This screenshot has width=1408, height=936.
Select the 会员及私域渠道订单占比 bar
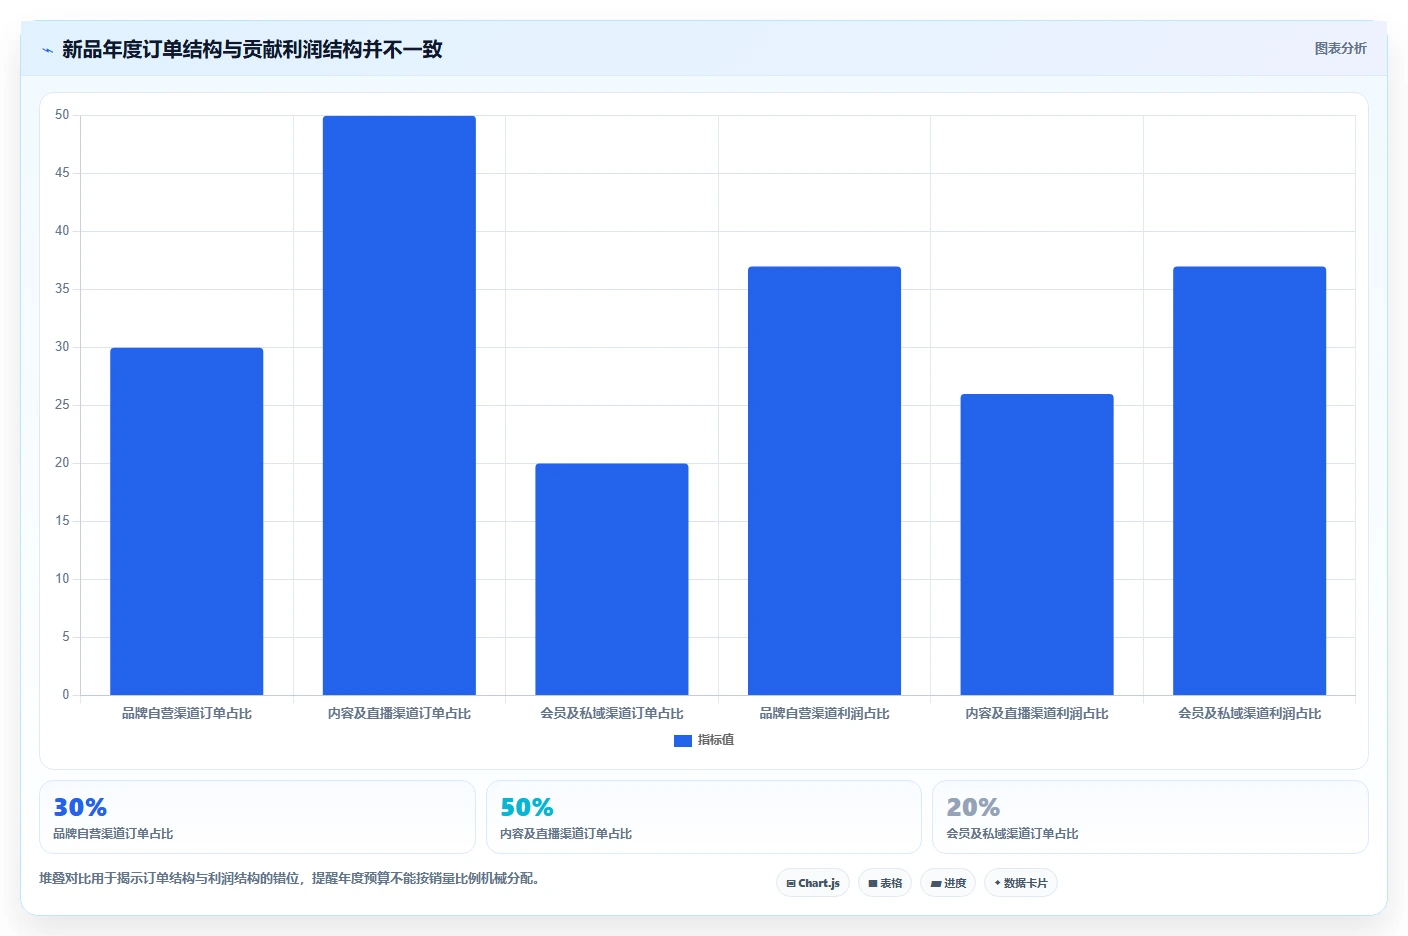point(612,579)
